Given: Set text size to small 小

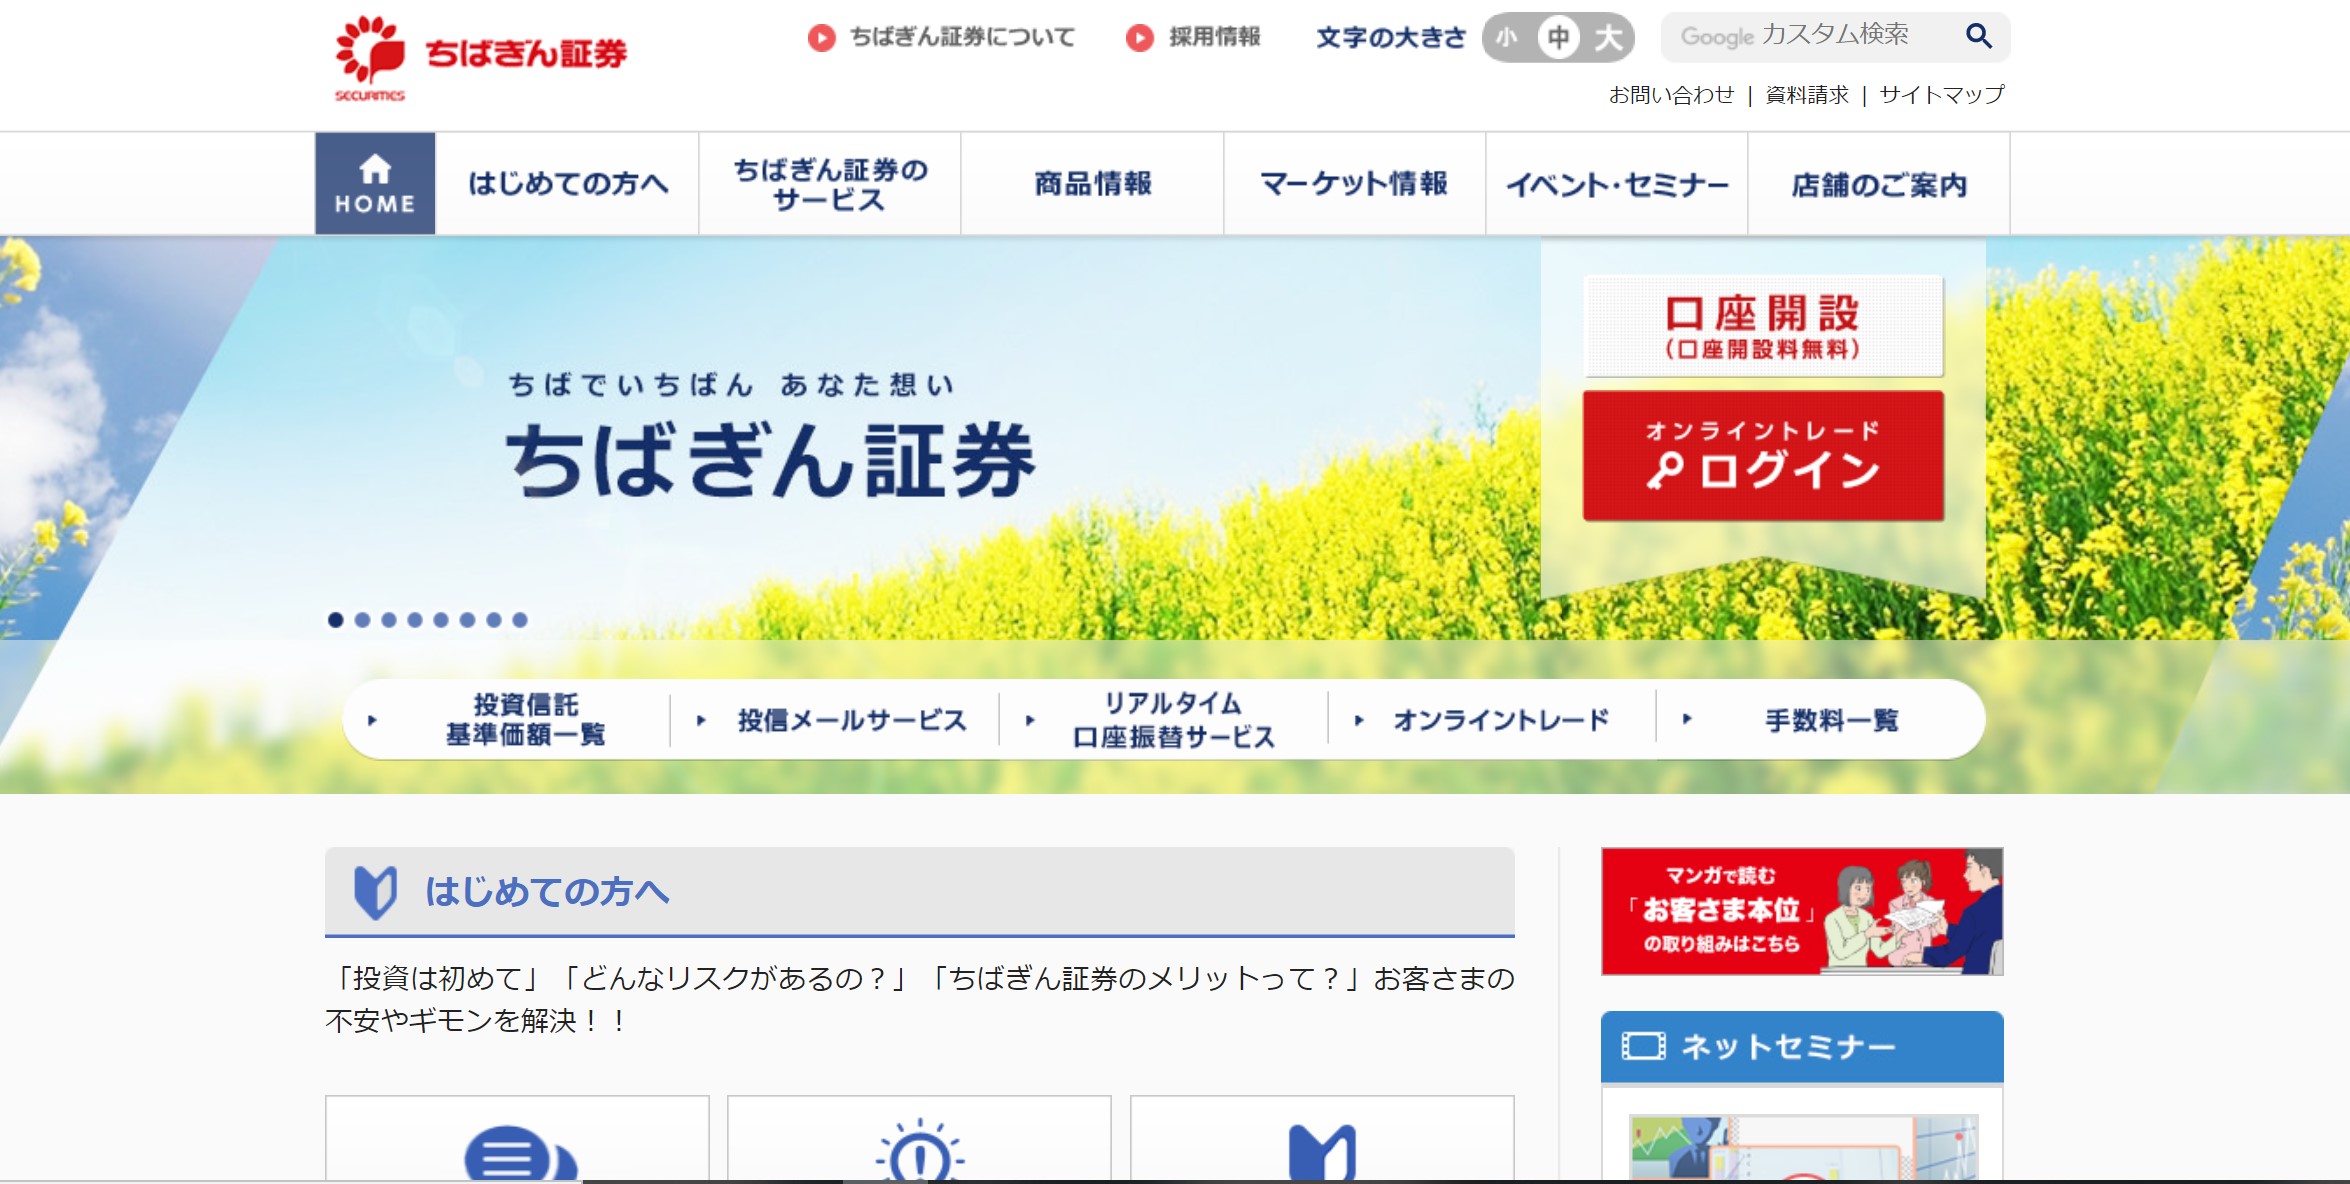Looking at the screenshot, I should tap(1507, 38).
